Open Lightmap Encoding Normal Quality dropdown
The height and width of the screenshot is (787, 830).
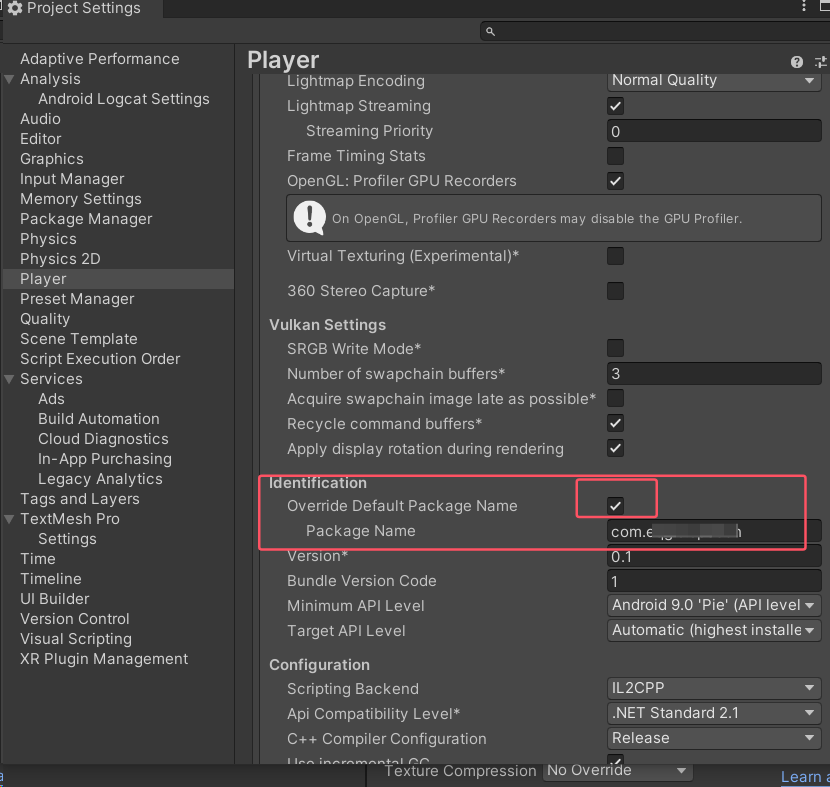click(714, 80)
